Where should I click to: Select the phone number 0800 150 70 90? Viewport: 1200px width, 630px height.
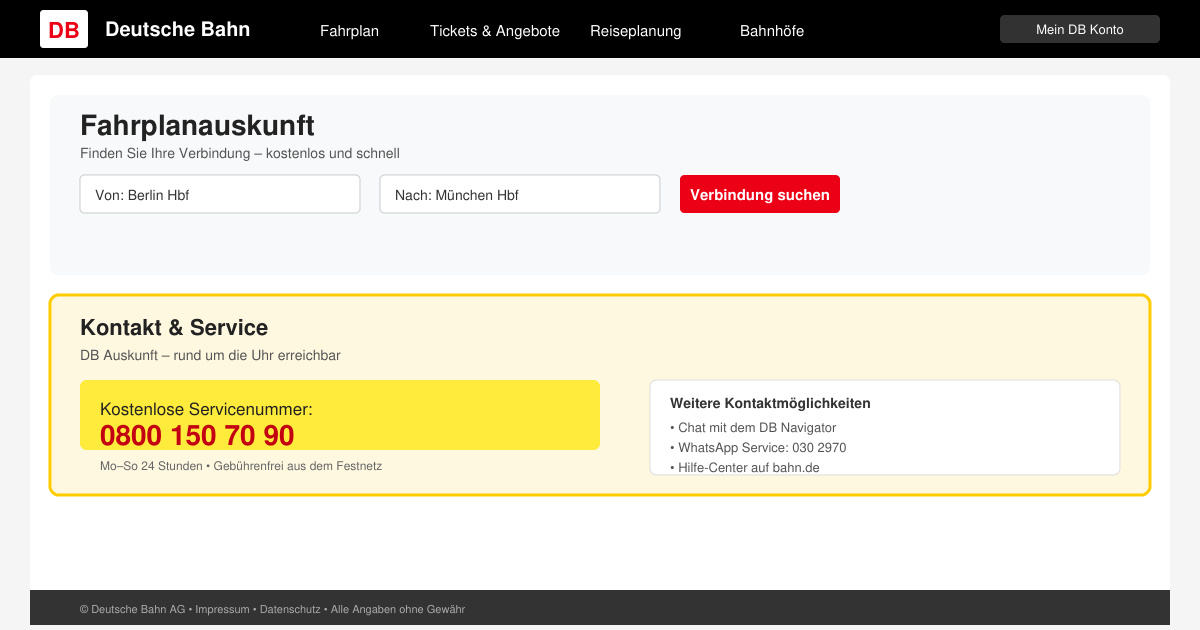[197, 436]
